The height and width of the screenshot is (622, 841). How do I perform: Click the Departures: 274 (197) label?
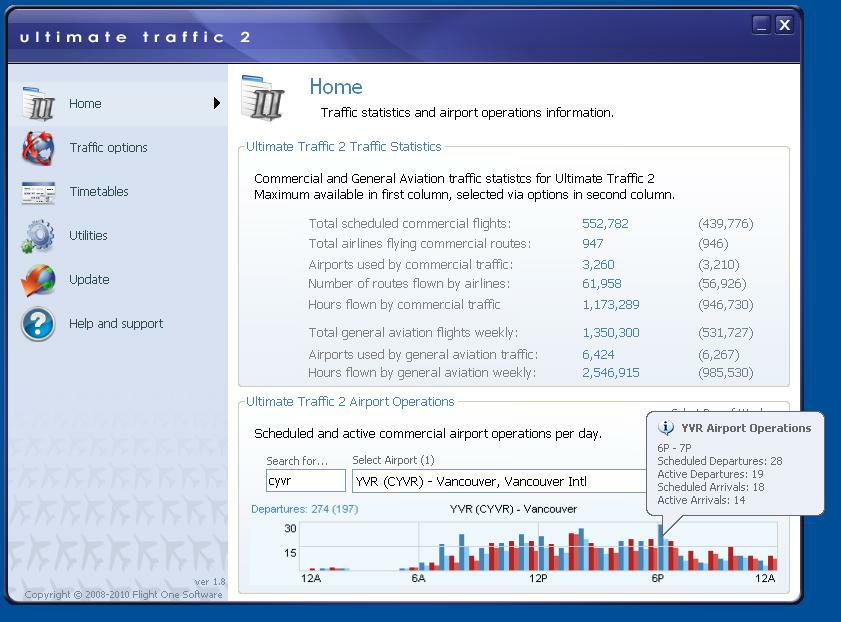pos(304,509)
